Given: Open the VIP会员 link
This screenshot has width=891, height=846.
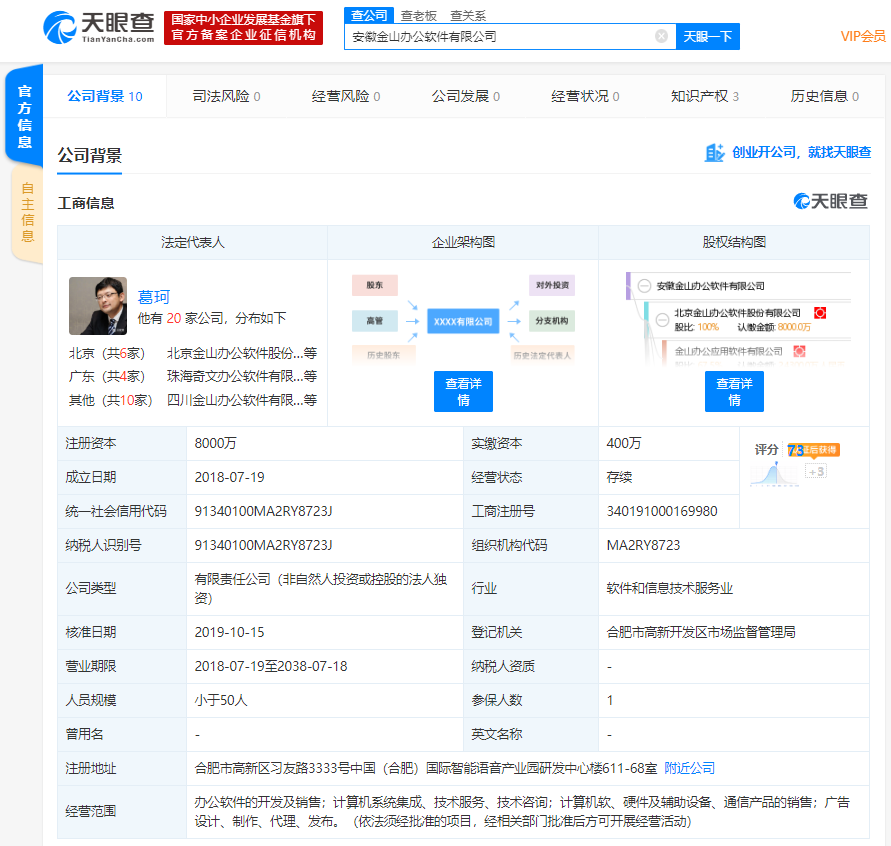Looking at the screenshot, I should coord(863,36).
